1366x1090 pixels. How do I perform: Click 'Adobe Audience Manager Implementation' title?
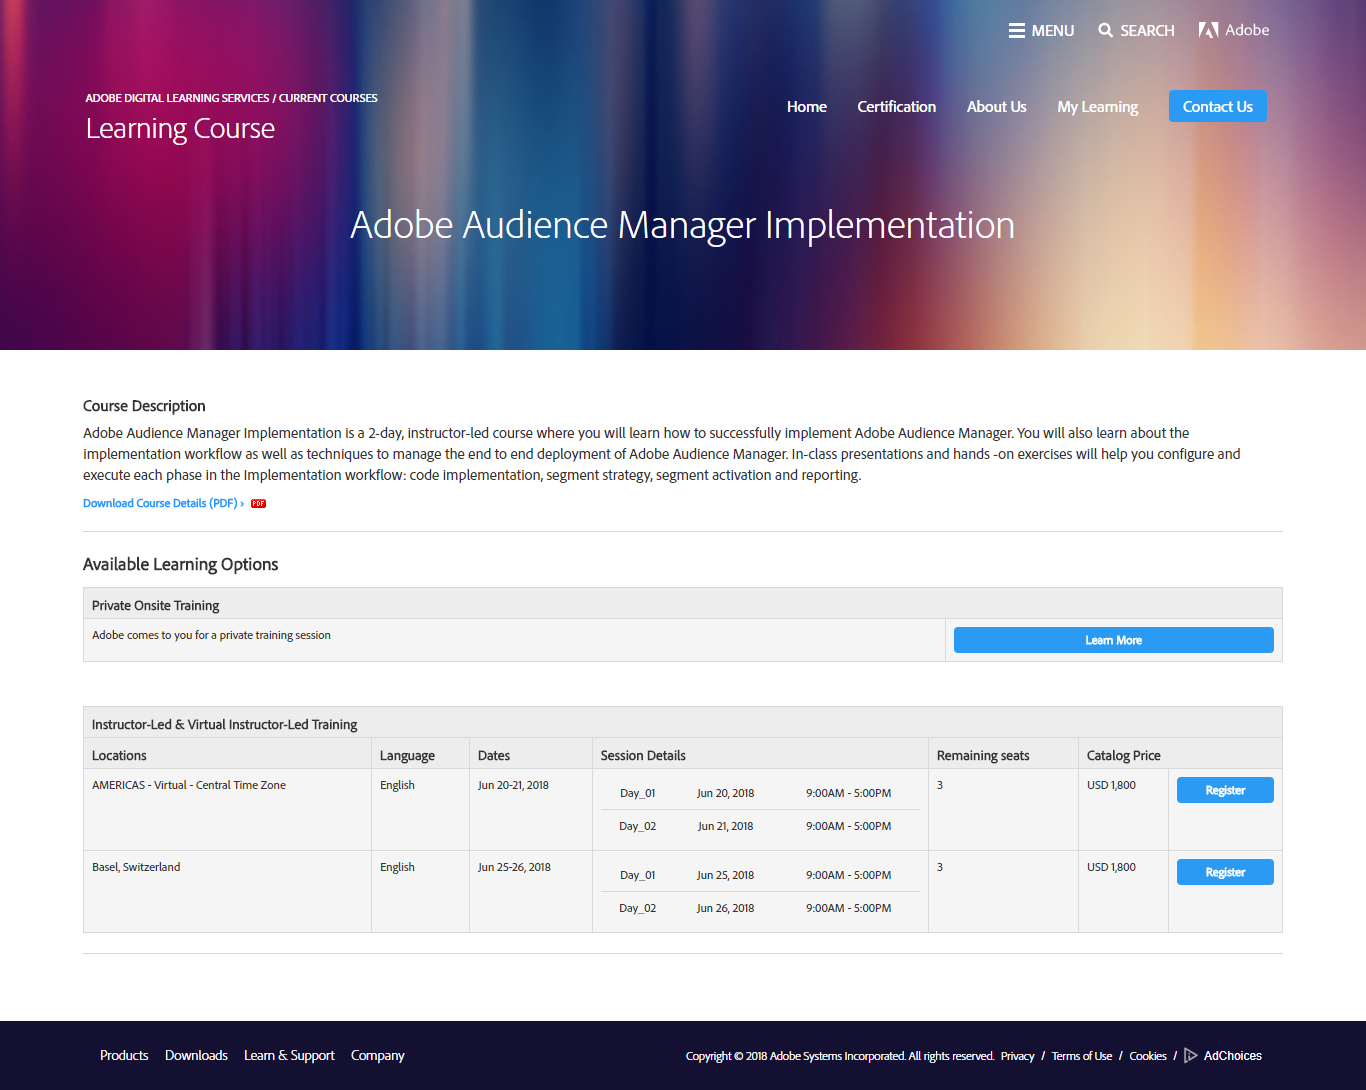tap(682, 226)
